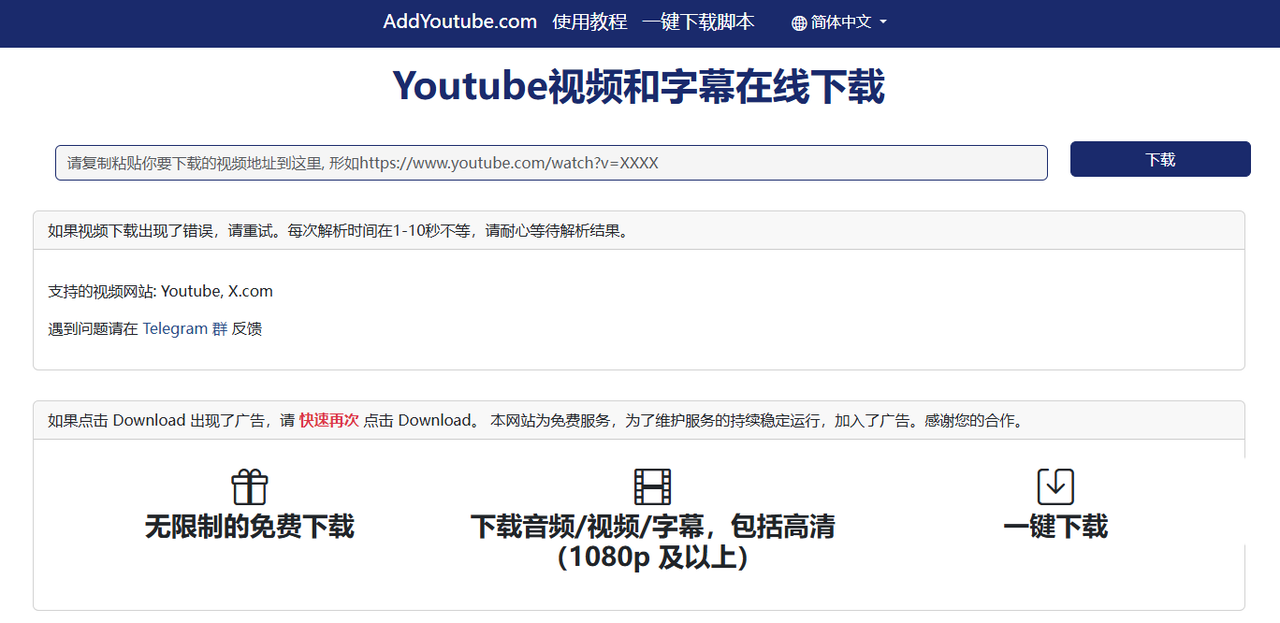
Task: Click the gift icon above 无限制的免费下载
Action: [x=250, y=487]
